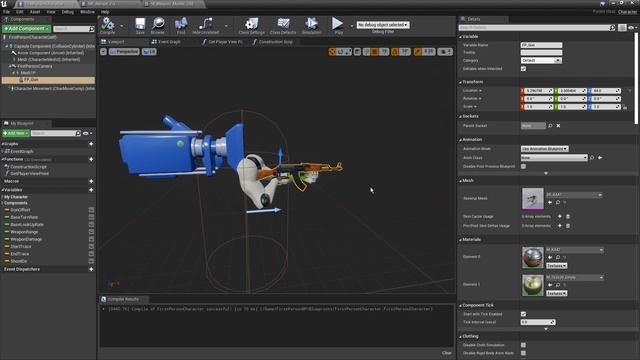This screenshot has height=360, width=640.
Task: Open the Category dropdown in Details
Action: coord(541,60)
